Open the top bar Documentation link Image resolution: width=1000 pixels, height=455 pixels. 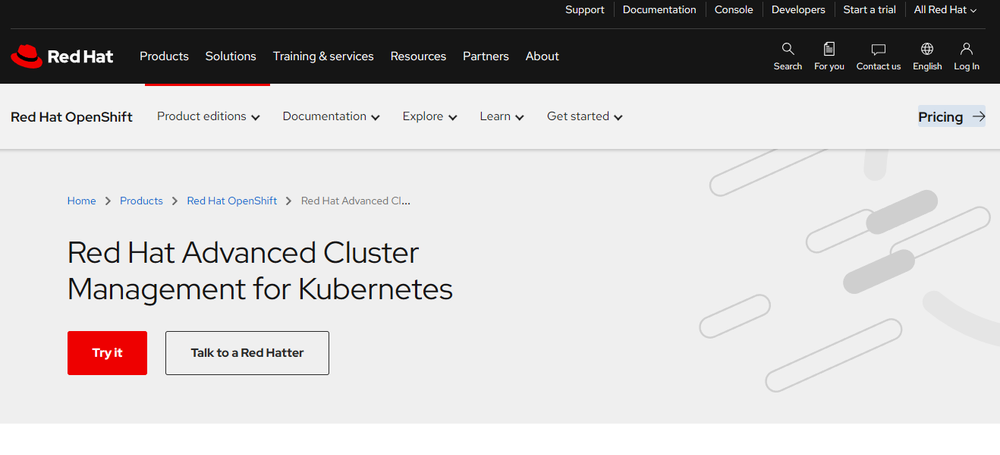(x=659, y=10)
